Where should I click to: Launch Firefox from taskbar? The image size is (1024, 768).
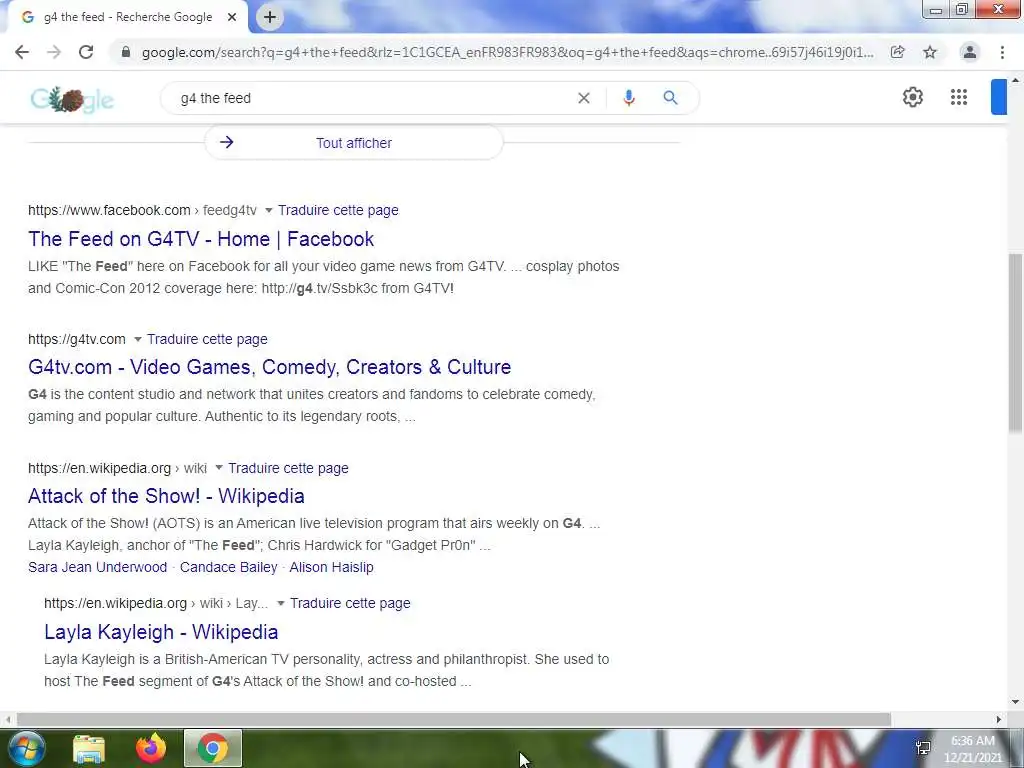pyautogui.click(x=151, y=748)
